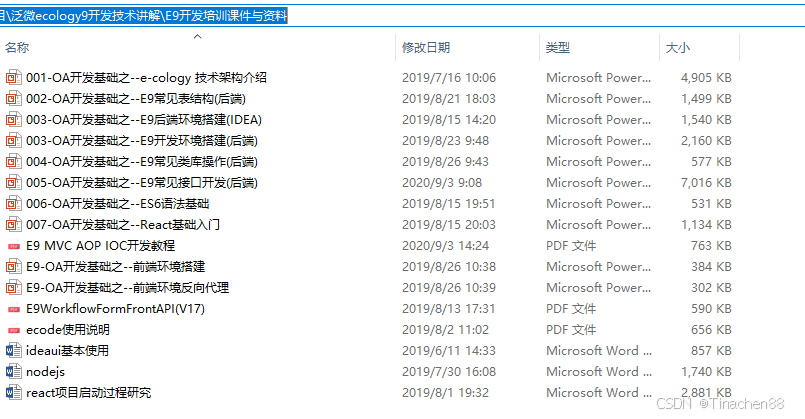Click PDF icon of E9WorkflowFormFrontAPI(V17)
Screen dimensions: 805x419
[13, 308]
